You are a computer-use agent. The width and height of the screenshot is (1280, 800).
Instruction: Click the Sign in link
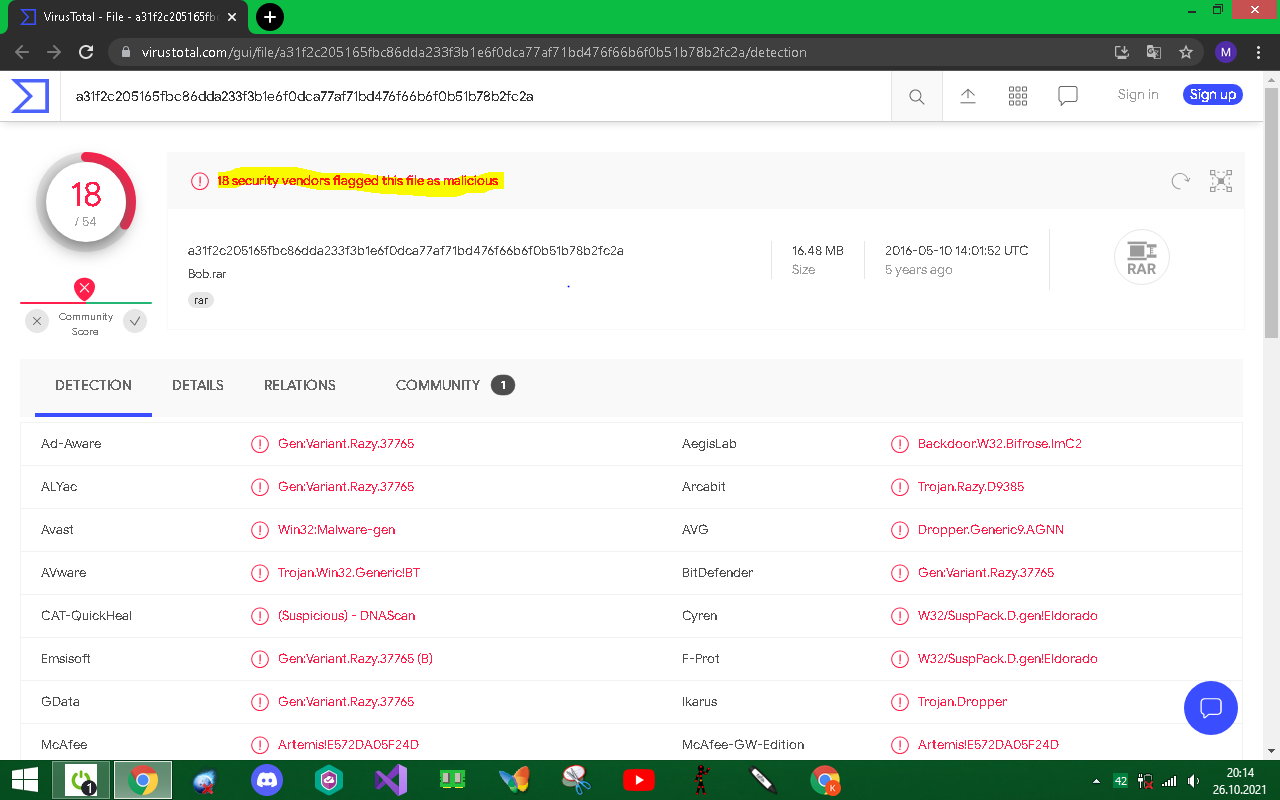pos(1138,95)
